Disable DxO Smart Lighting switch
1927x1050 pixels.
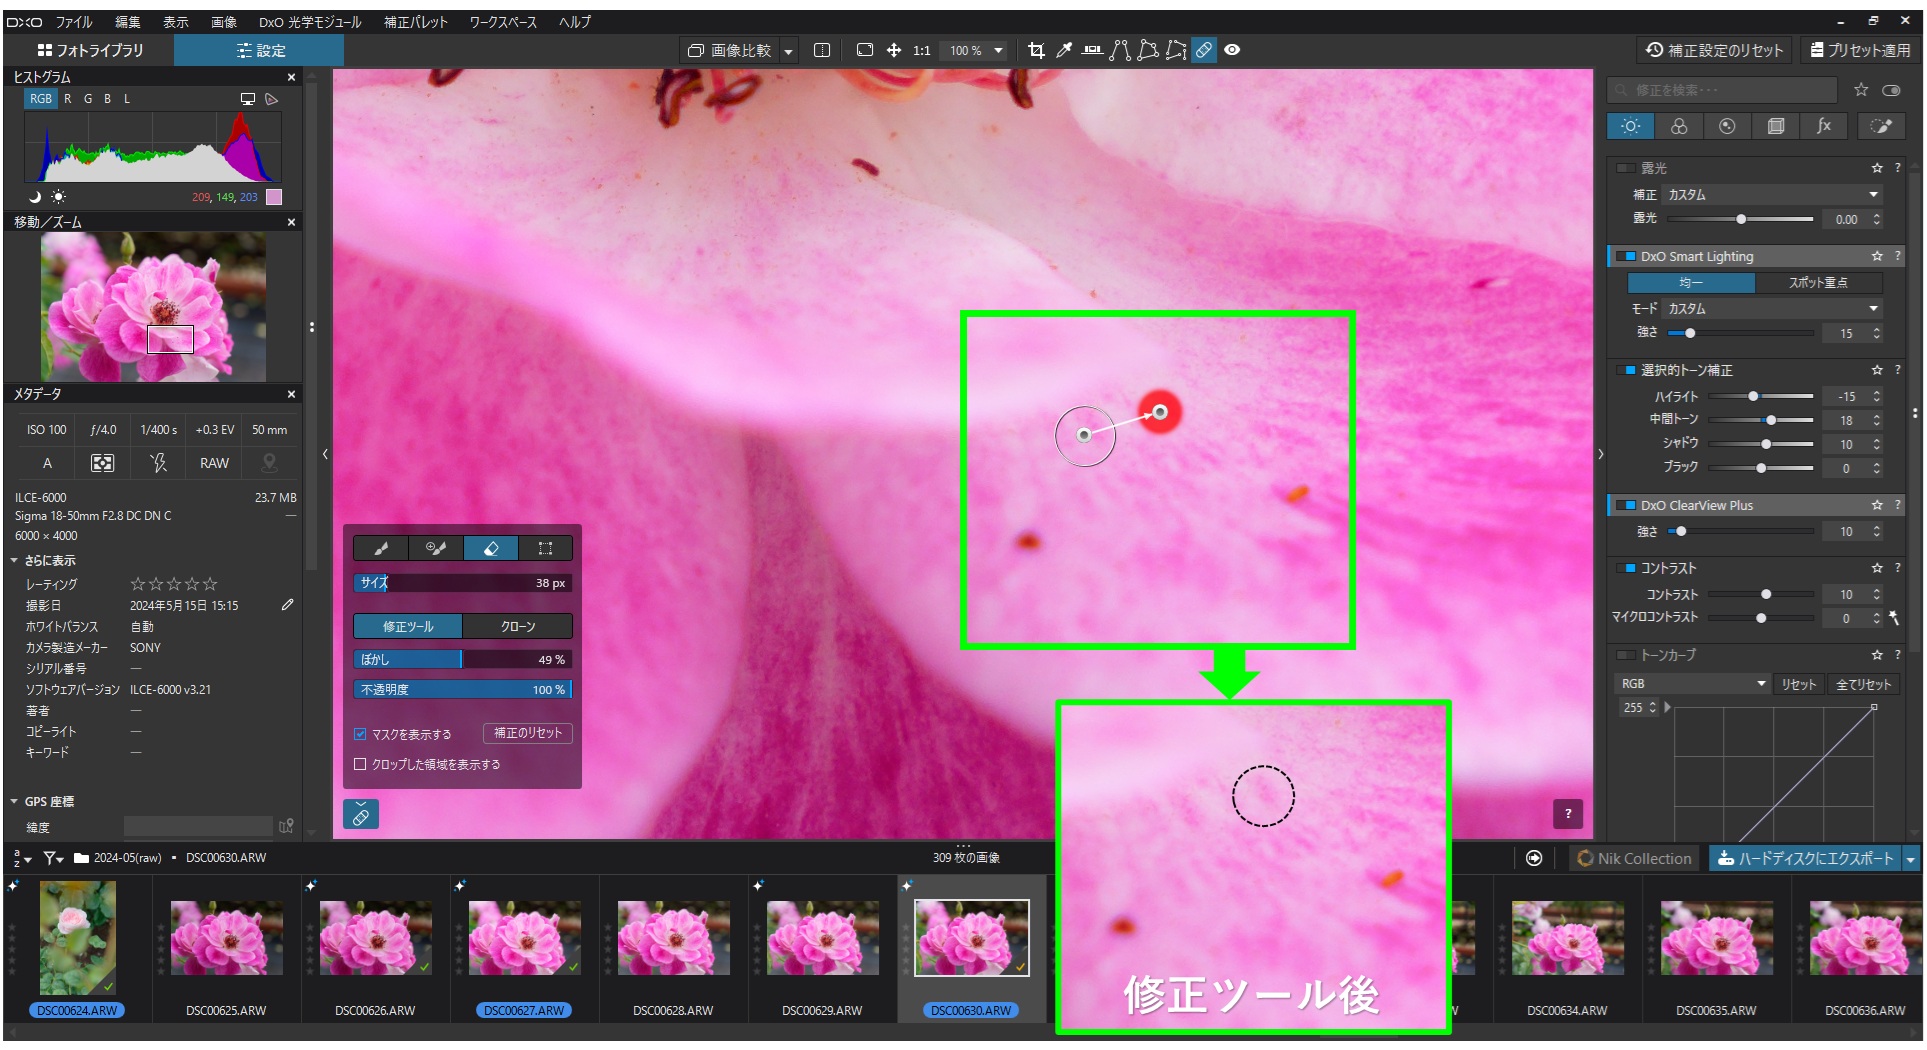pyautogui.click(x=1627, y=256)
